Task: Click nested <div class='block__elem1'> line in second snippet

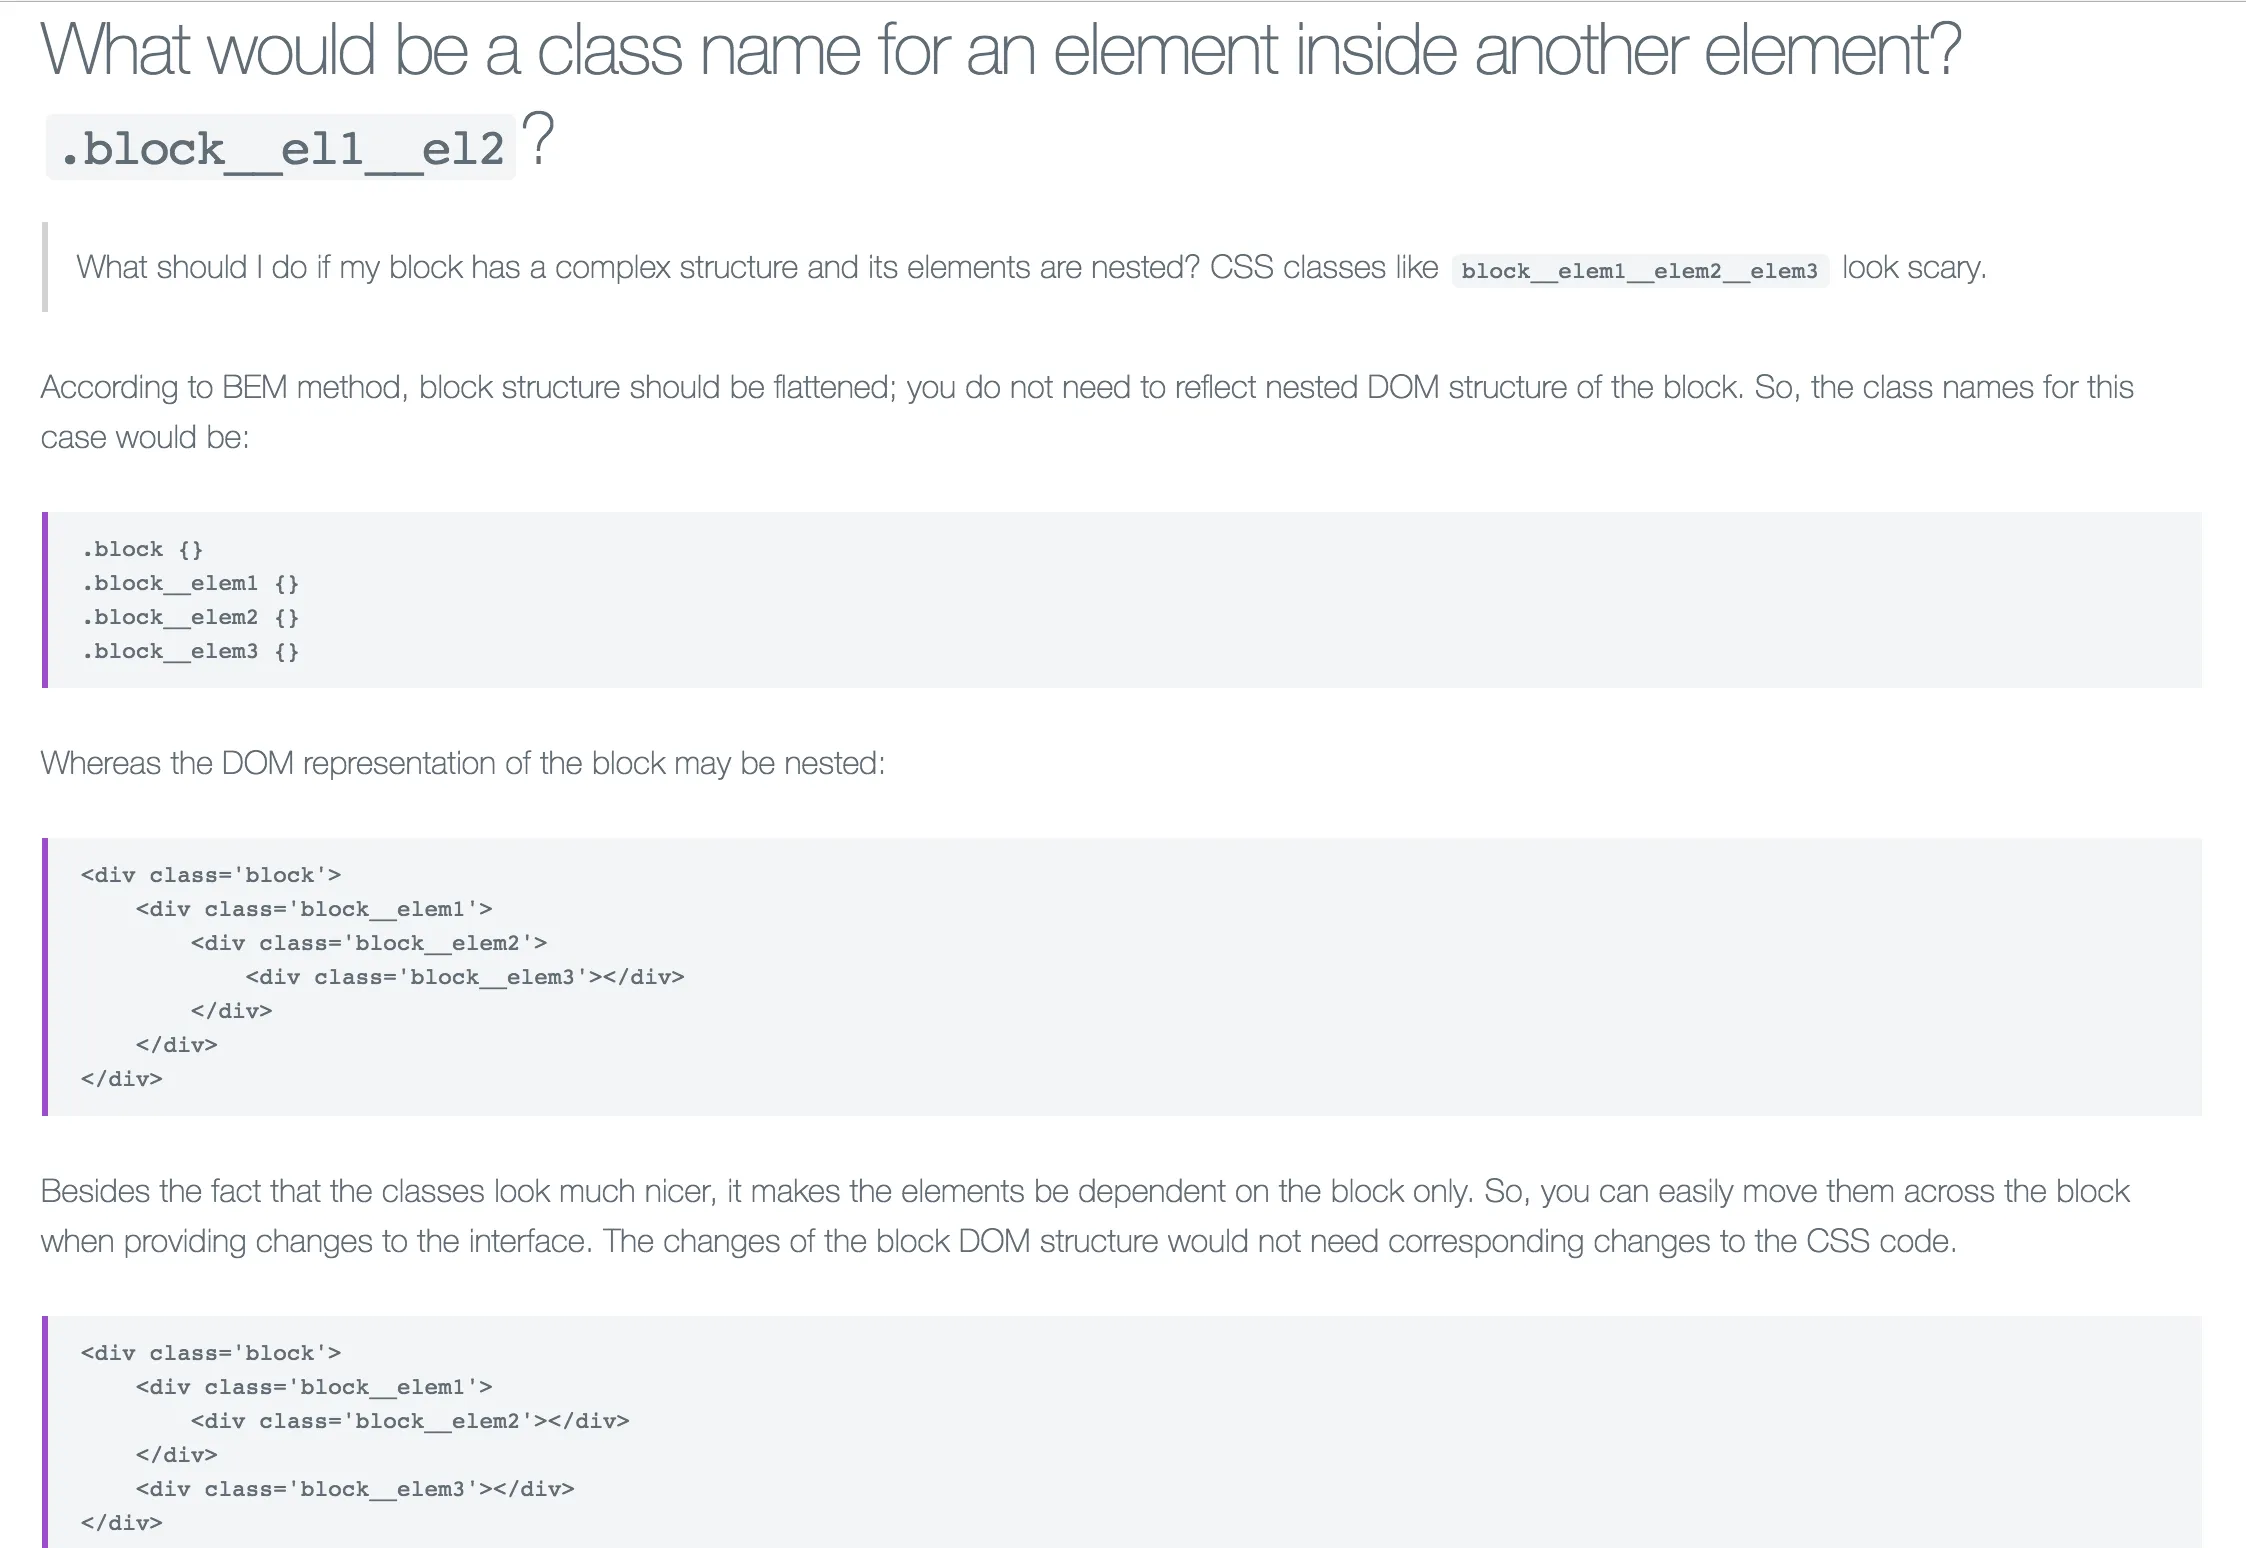Action: tap(314, 909)
